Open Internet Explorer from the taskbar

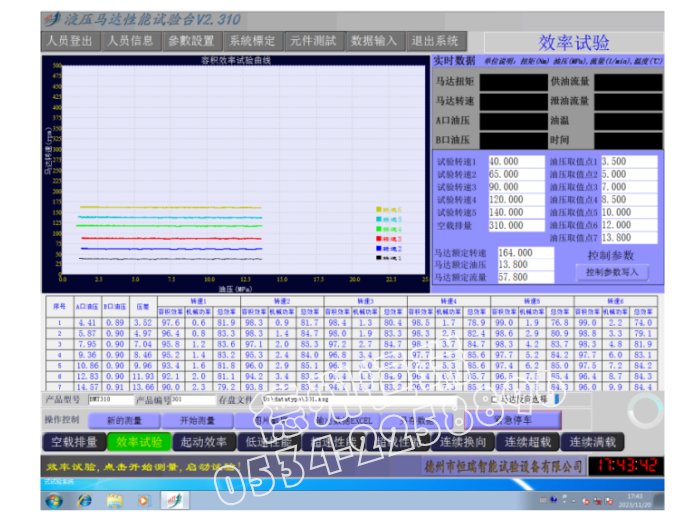tap(83, 498)
